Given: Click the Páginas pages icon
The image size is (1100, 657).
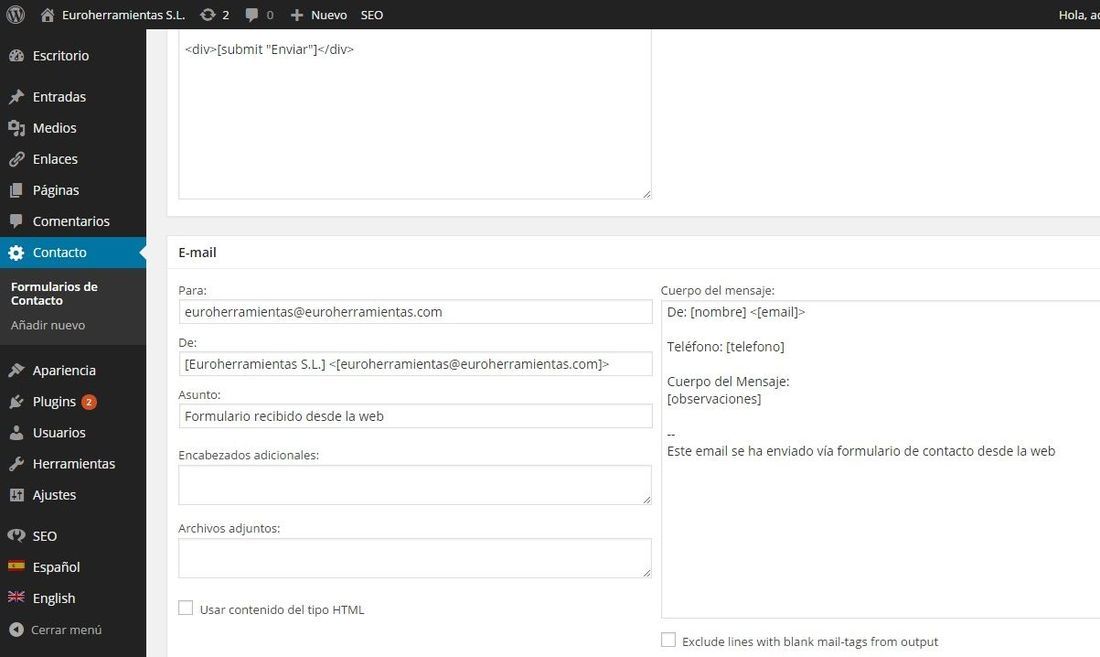Looking at the screenshot, I should point(16,190).
